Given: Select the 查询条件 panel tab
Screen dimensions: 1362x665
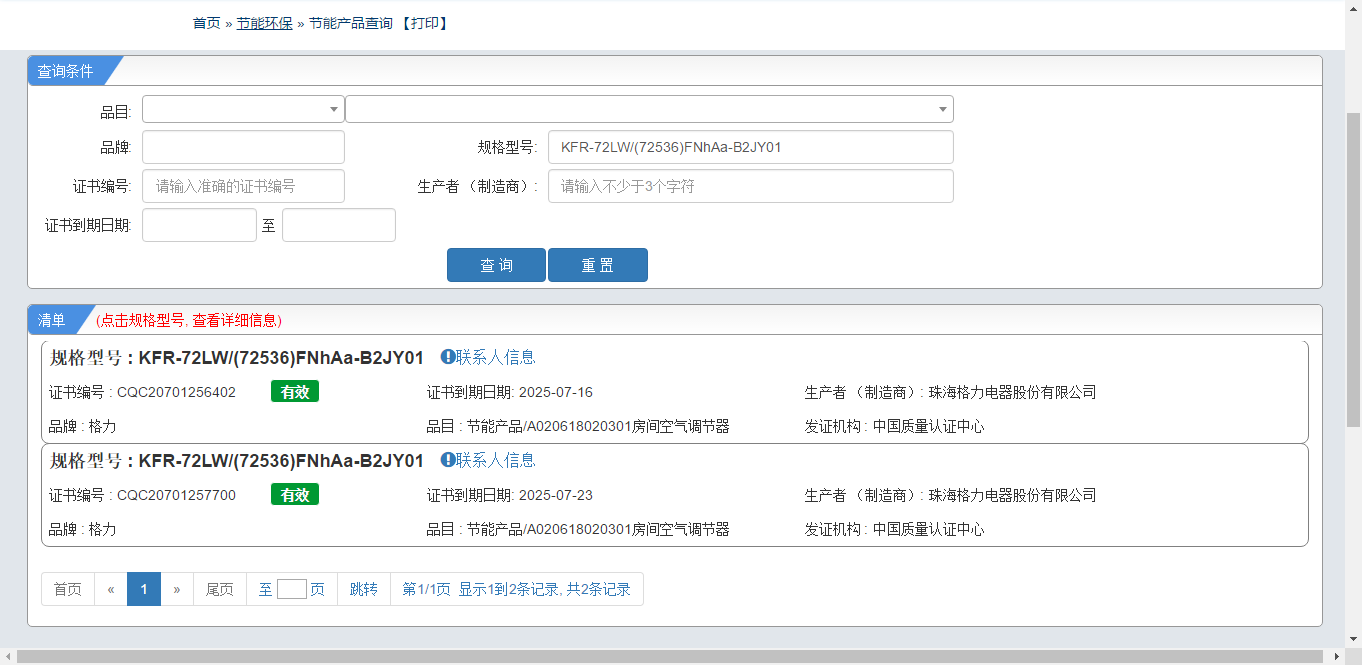Looking at the screenshot, I should [x=66, y=71].
